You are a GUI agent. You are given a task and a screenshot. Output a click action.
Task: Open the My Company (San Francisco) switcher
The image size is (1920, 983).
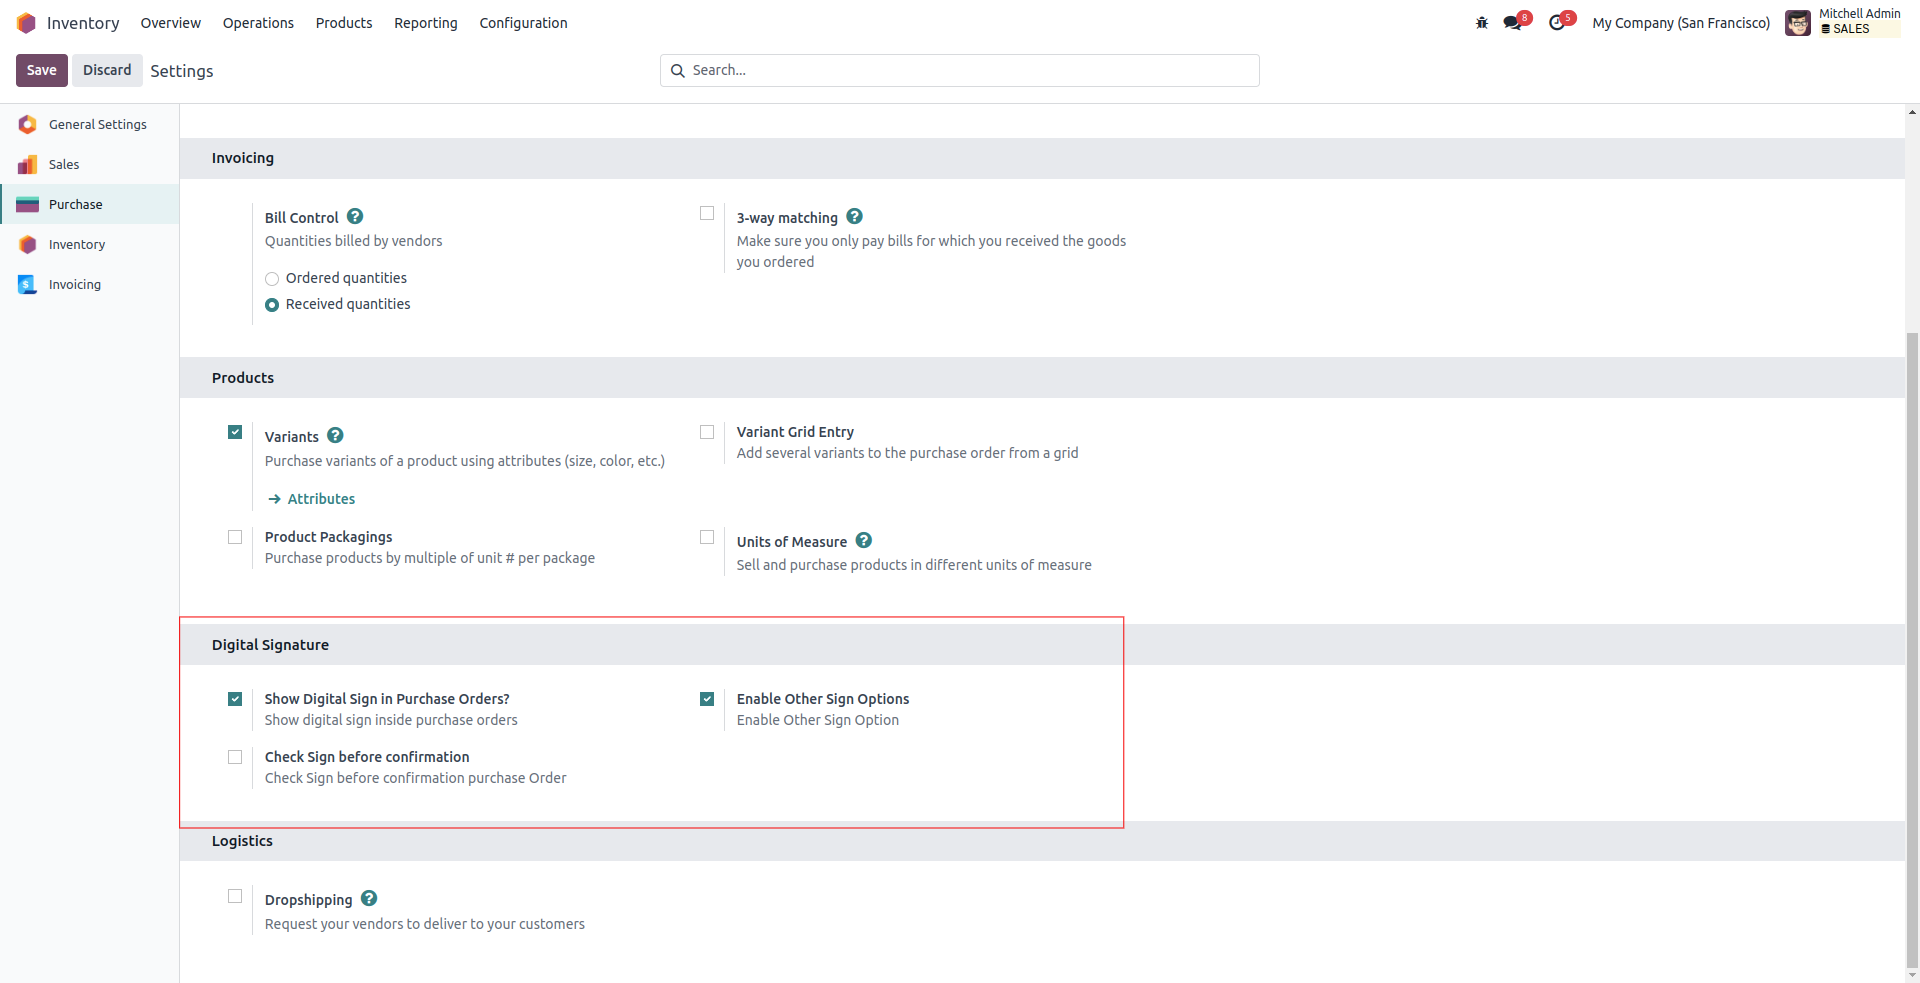pos(1680,23)
